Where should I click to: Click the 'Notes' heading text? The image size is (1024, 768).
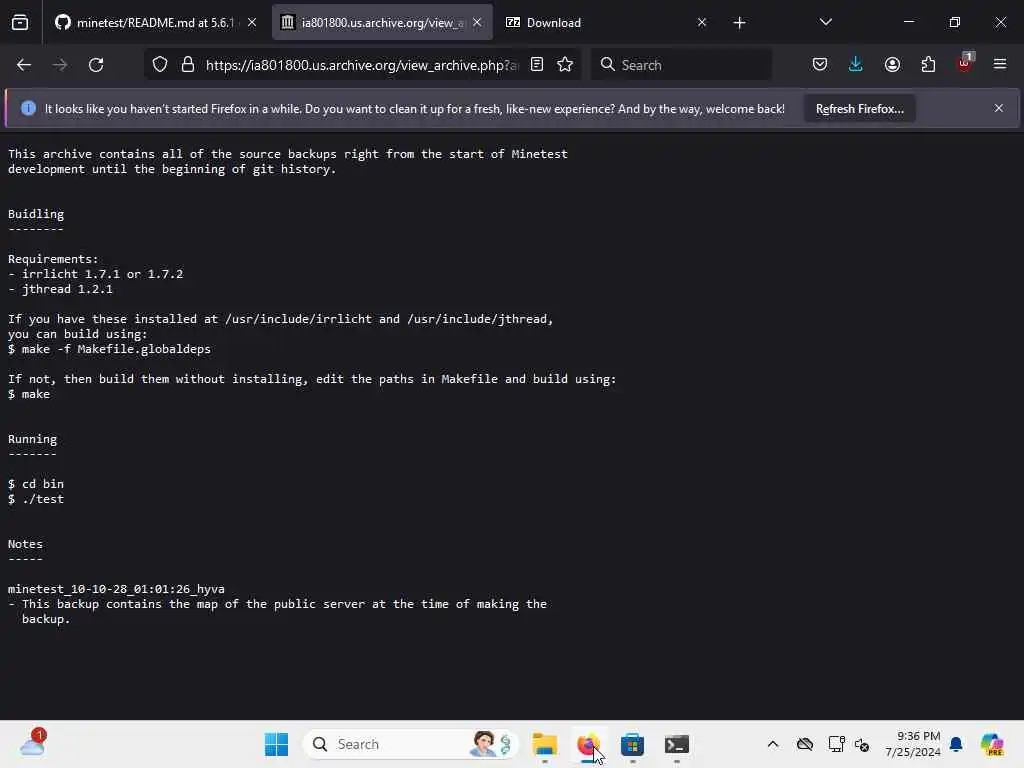25,544
